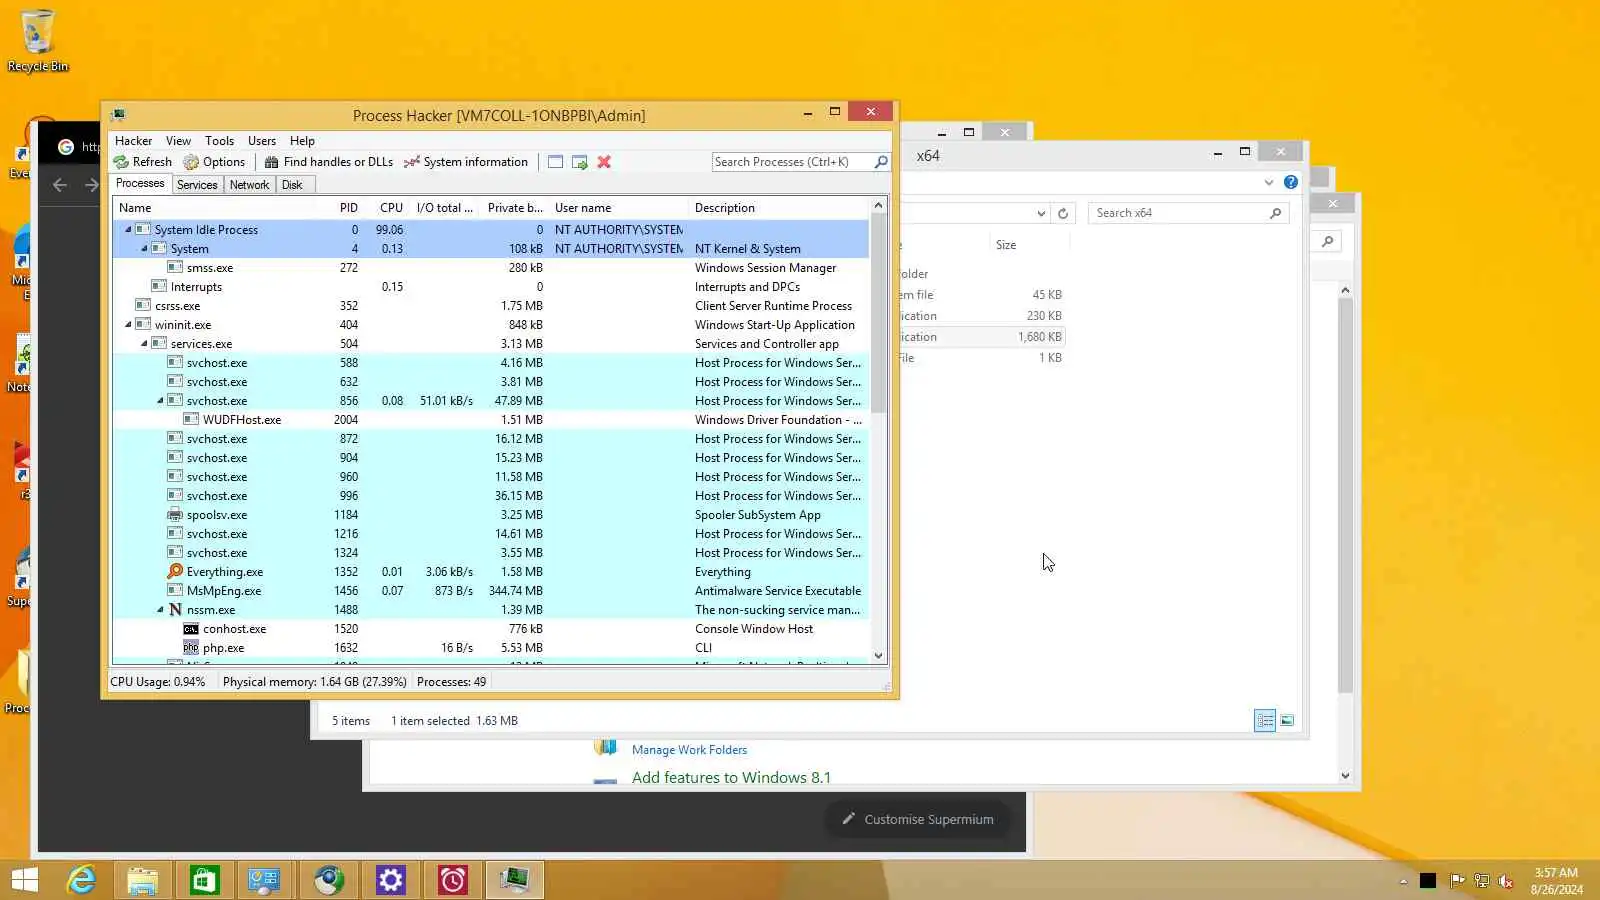Collapse the services.exe tree node
The image size is (1600, 900).
[144, 344]
